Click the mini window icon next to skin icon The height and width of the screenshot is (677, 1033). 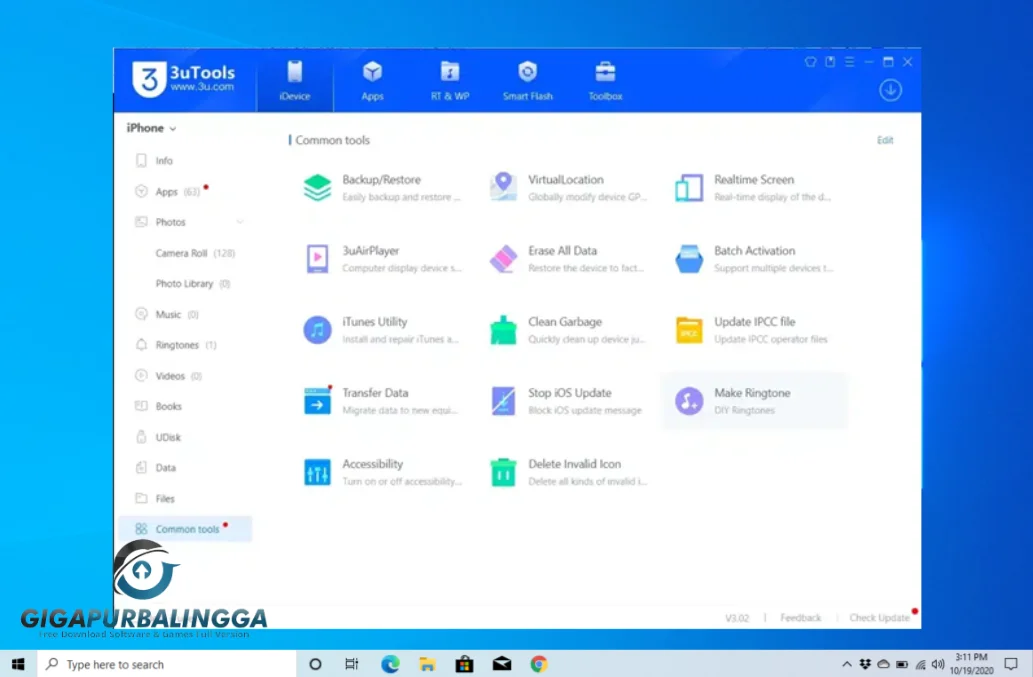tap(830, 62)
